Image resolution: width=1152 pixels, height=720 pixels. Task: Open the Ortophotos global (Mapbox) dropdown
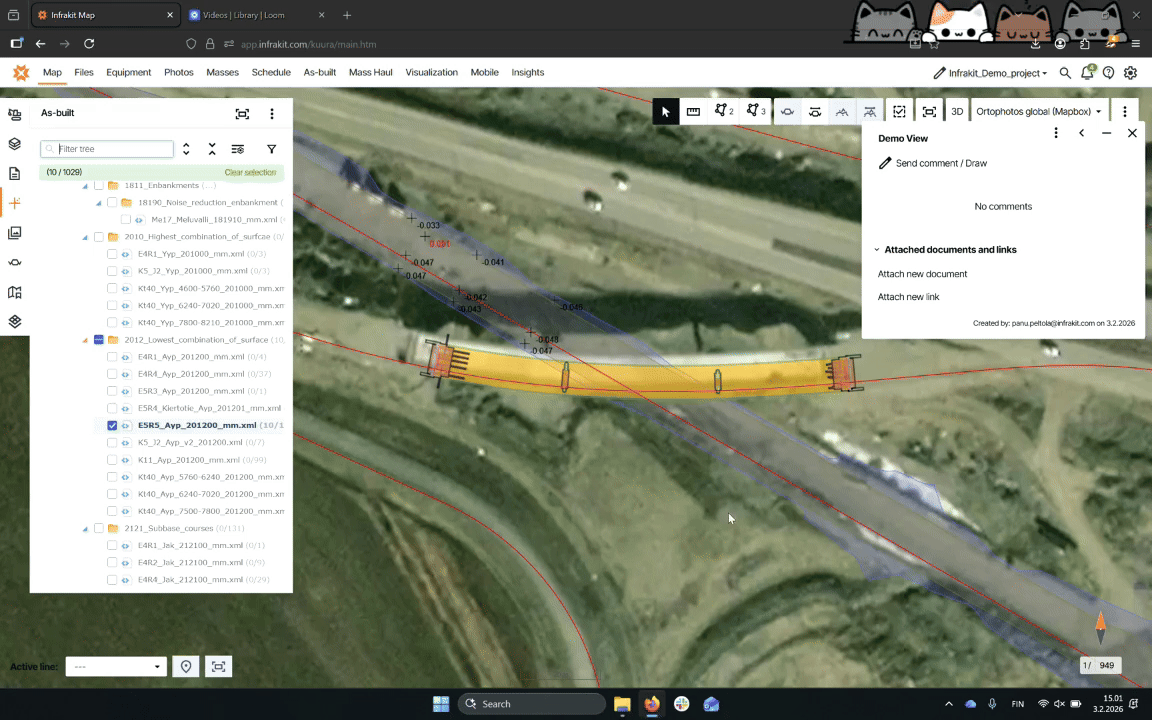tap(1039, 112)
